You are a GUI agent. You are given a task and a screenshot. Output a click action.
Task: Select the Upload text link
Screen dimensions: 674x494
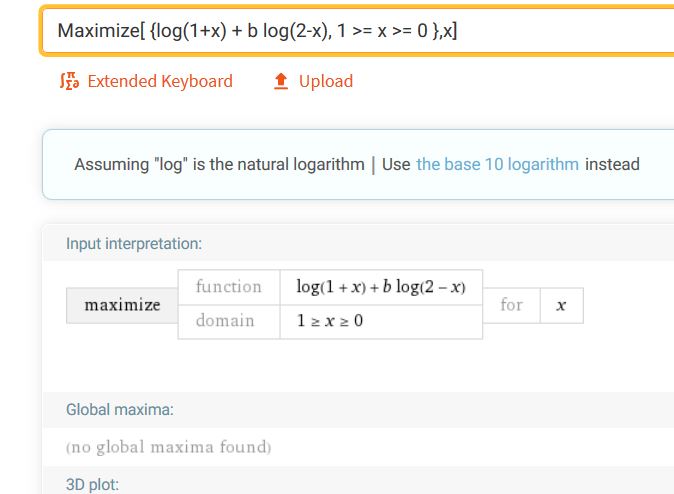[x=326, y=81]
